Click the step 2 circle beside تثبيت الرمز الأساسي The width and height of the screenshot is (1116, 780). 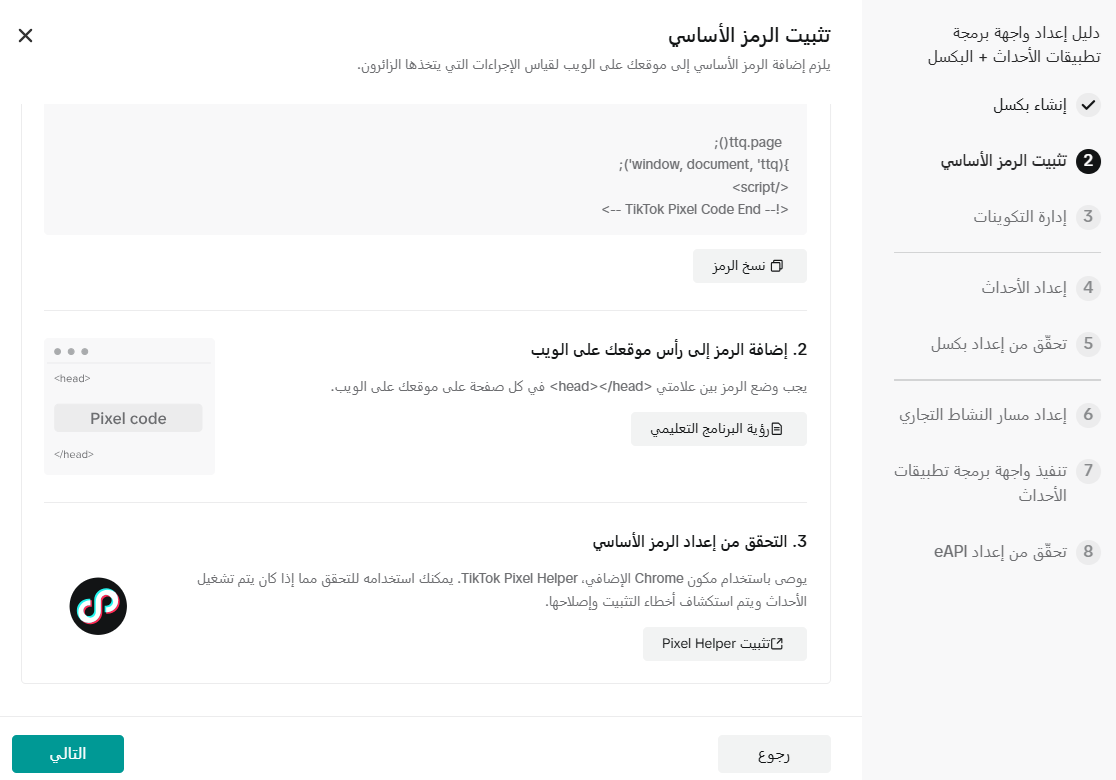pyautogui.click(x=1090, y=160)
